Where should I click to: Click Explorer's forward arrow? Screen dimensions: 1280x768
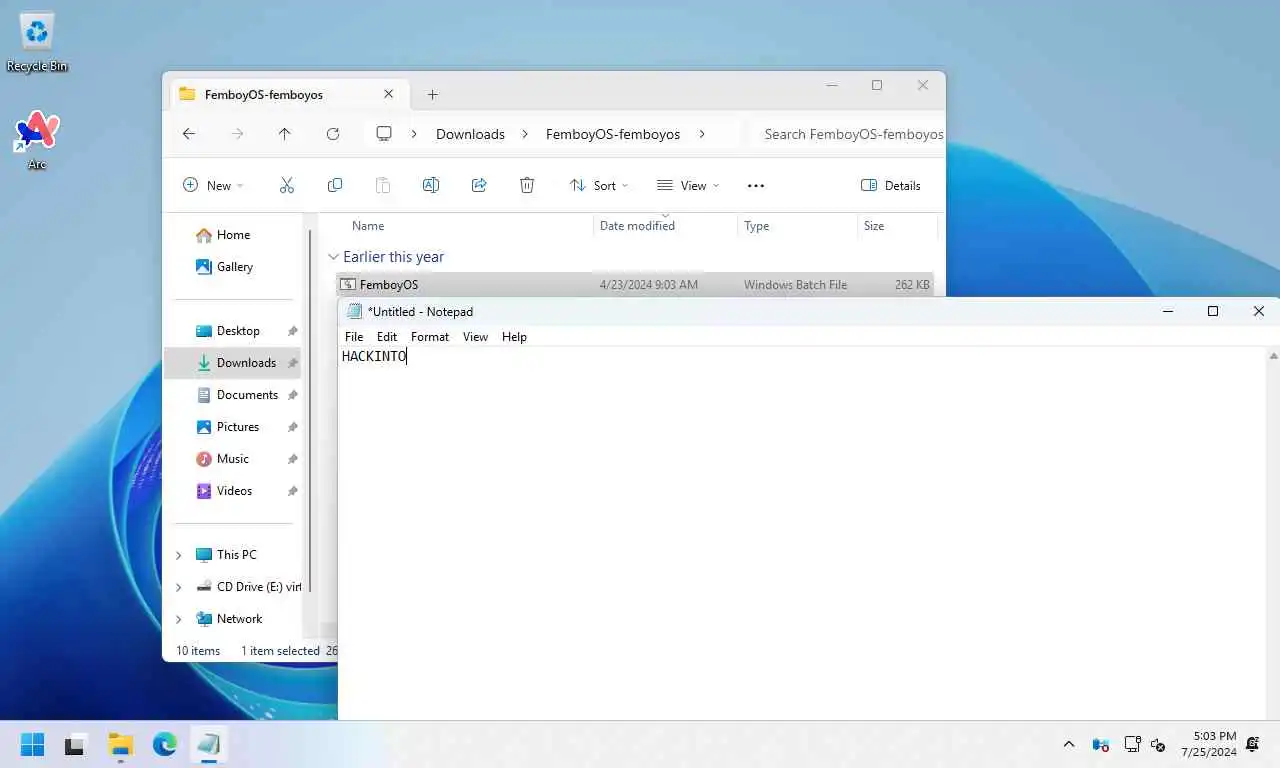(x=237, y=133)
